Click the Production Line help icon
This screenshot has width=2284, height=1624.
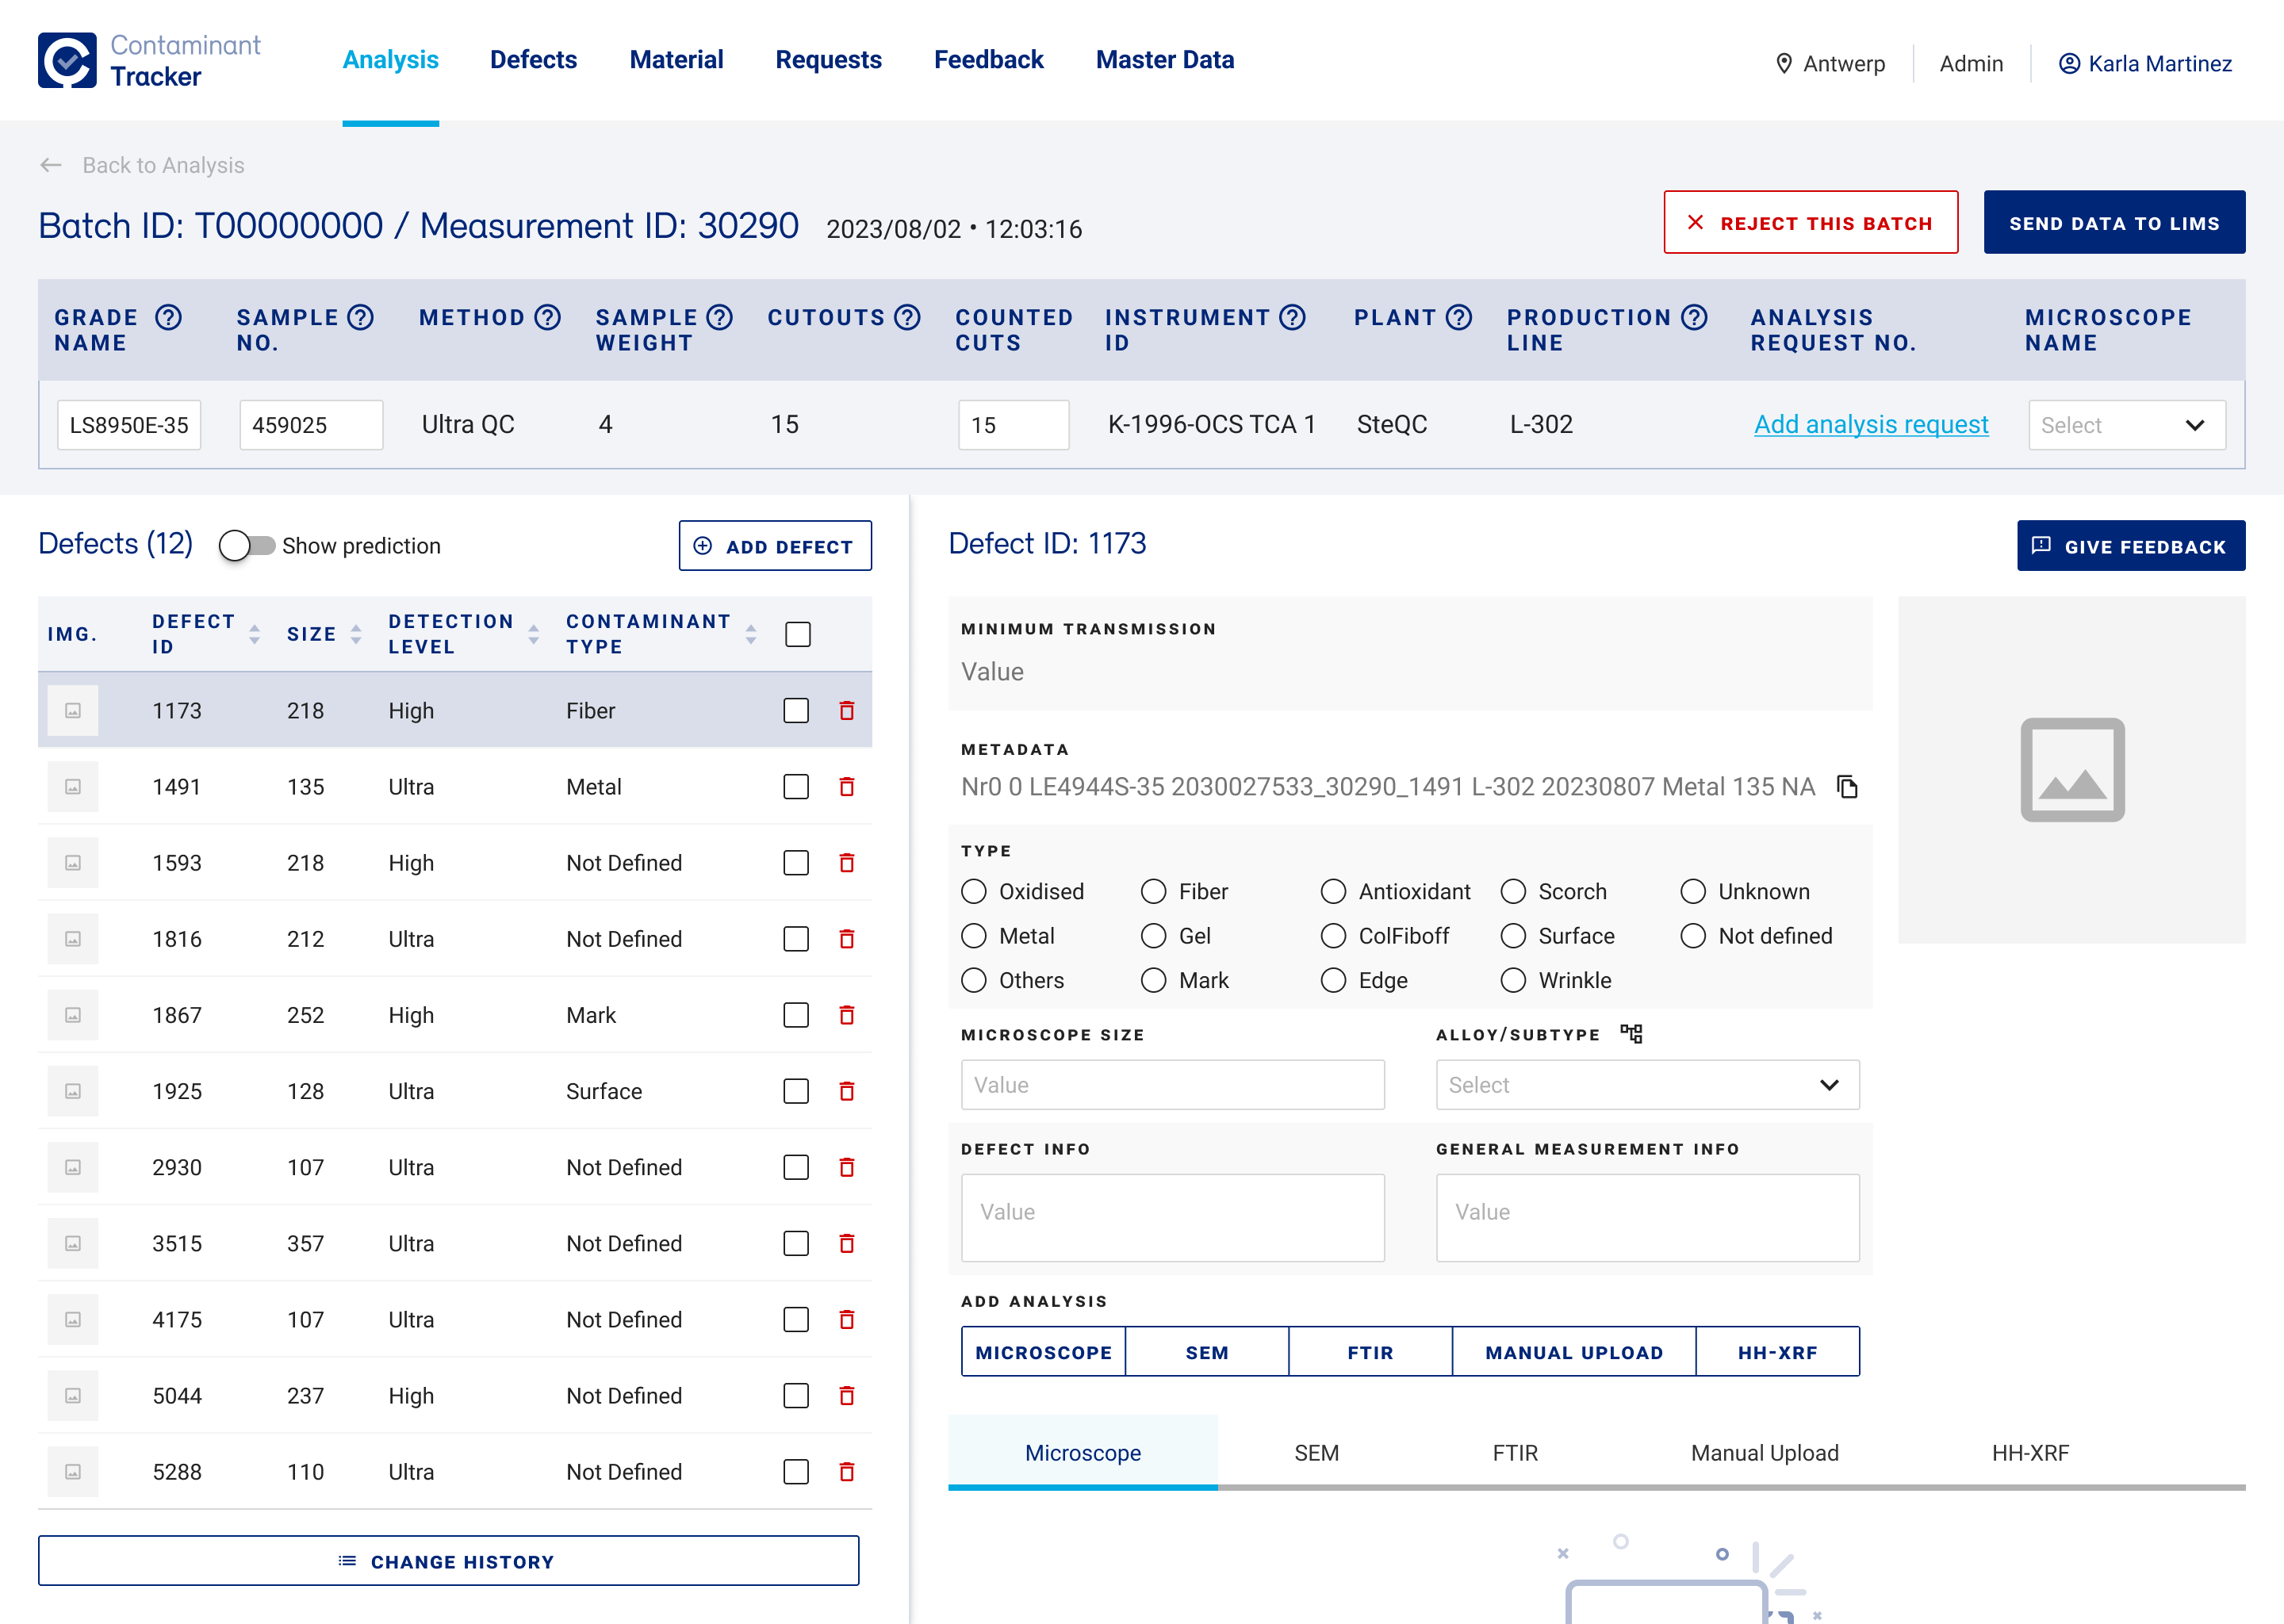[x=1693, y=317]
